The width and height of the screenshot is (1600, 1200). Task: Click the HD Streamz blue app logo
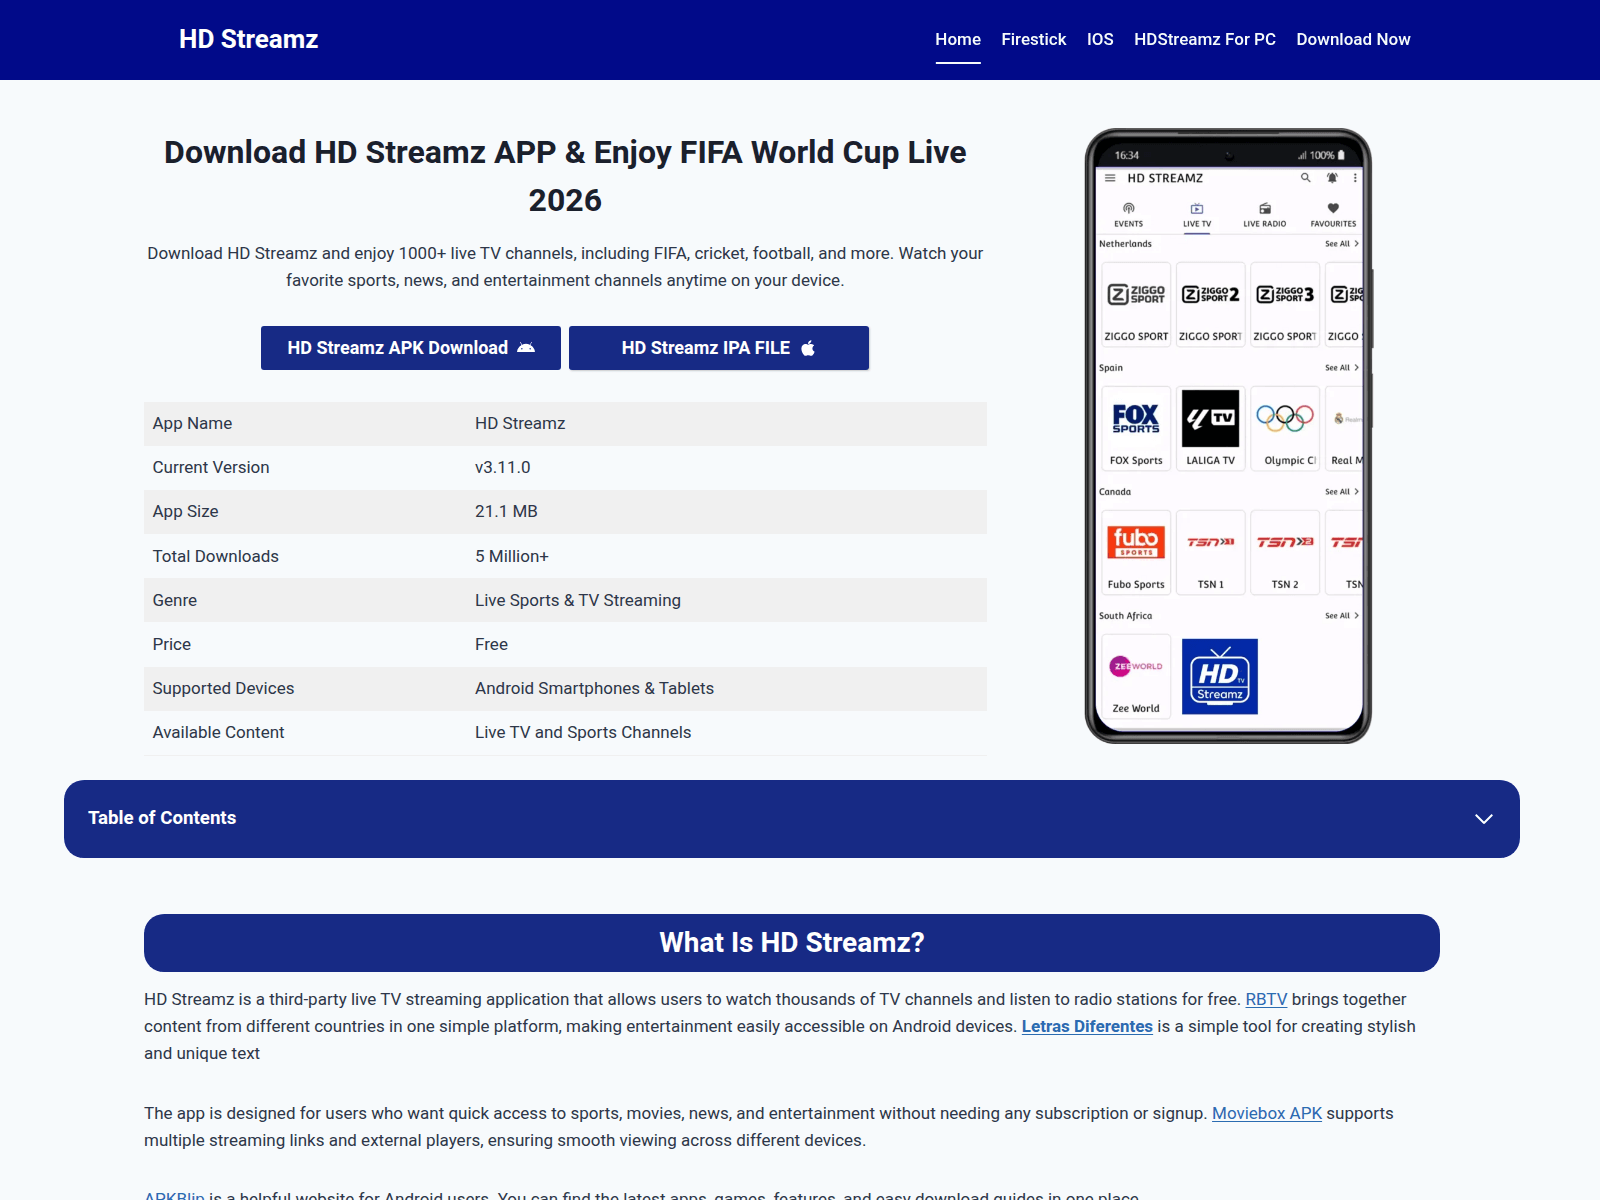point(1220,677)
